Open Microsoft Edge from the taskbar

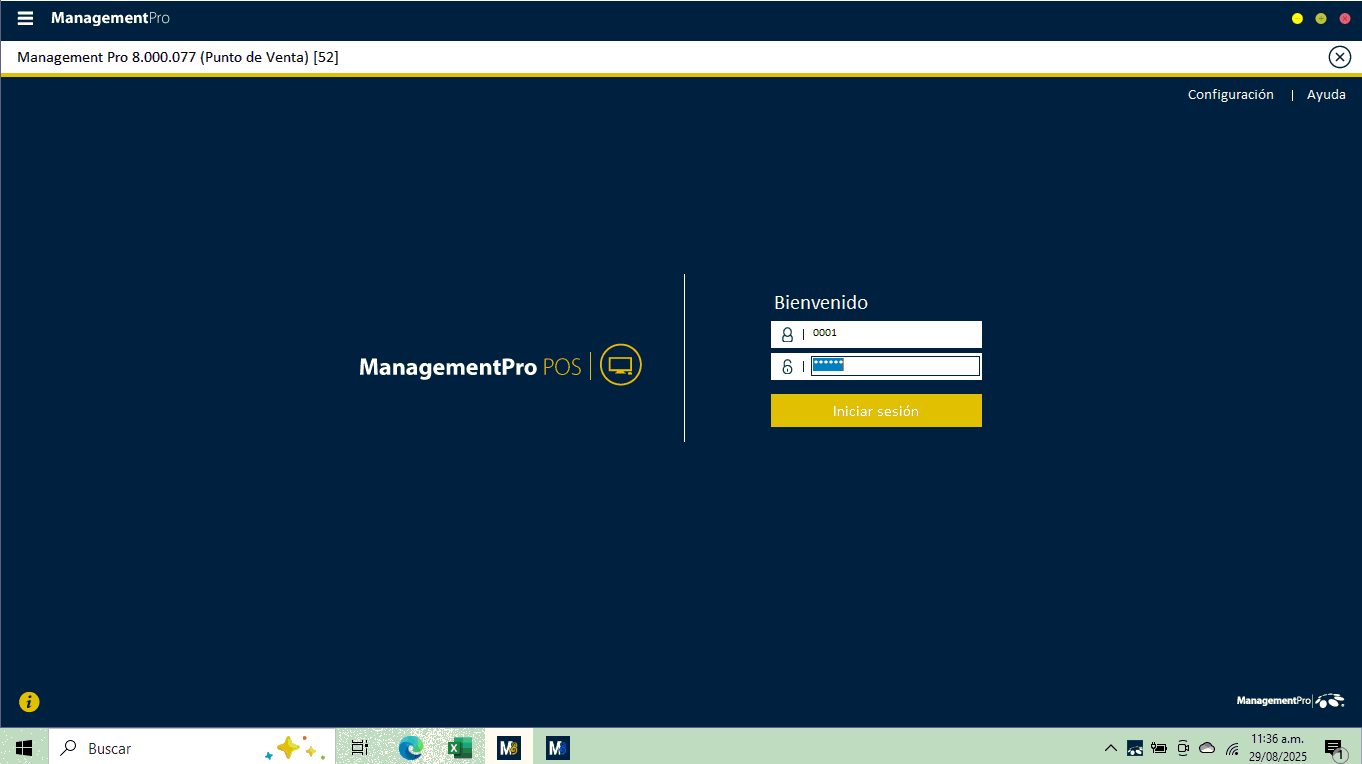410,748
